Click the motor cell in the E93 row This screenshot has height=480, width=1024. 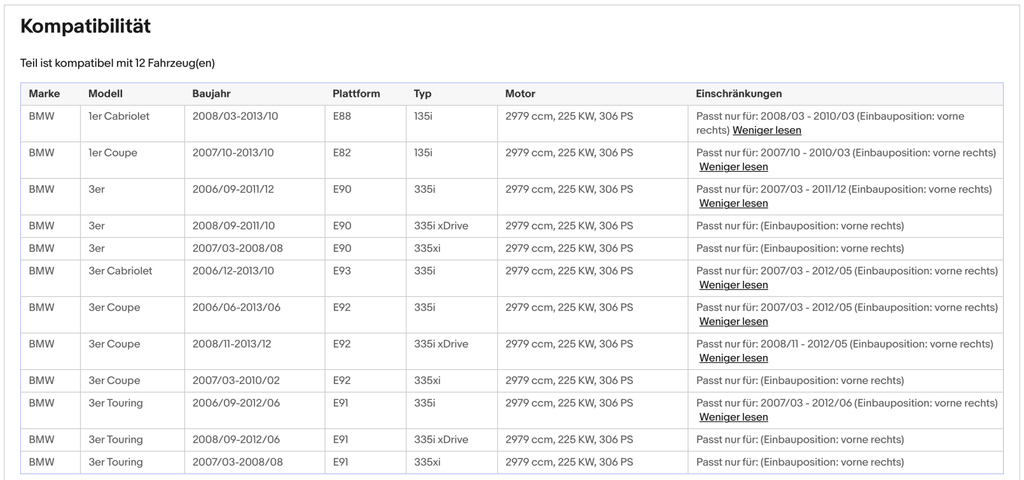pos(569,271)
